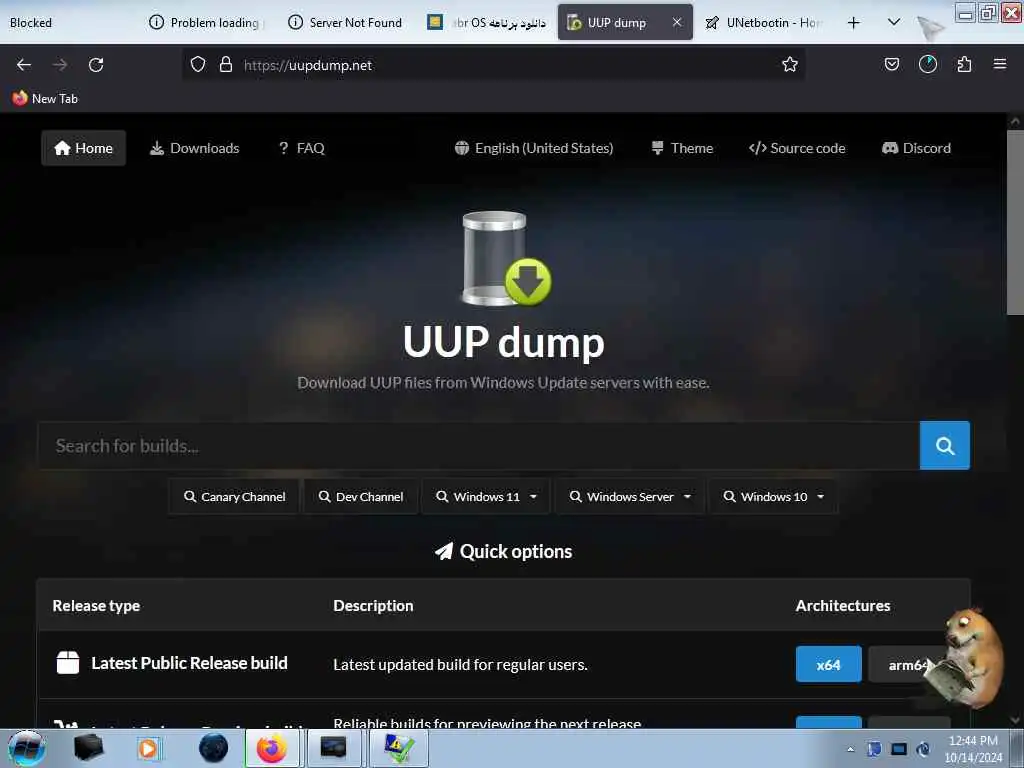Open the tracking protection shield icon
1024x768 pixels.
click(x=198, y=65)
